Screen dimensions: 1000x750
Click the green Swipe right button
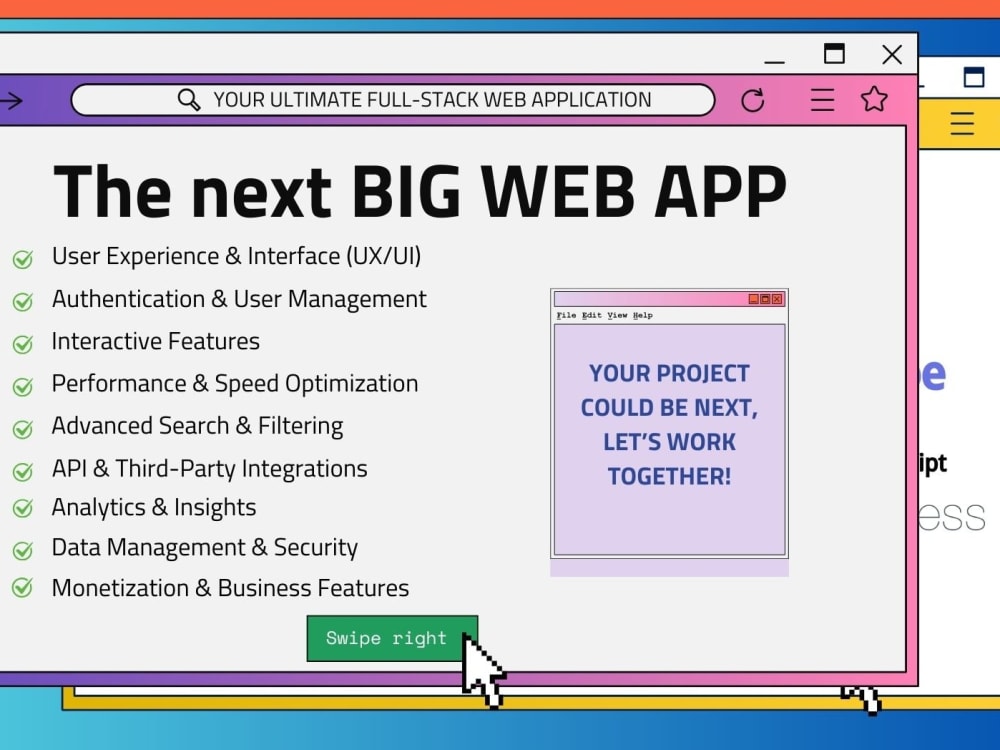392,638
